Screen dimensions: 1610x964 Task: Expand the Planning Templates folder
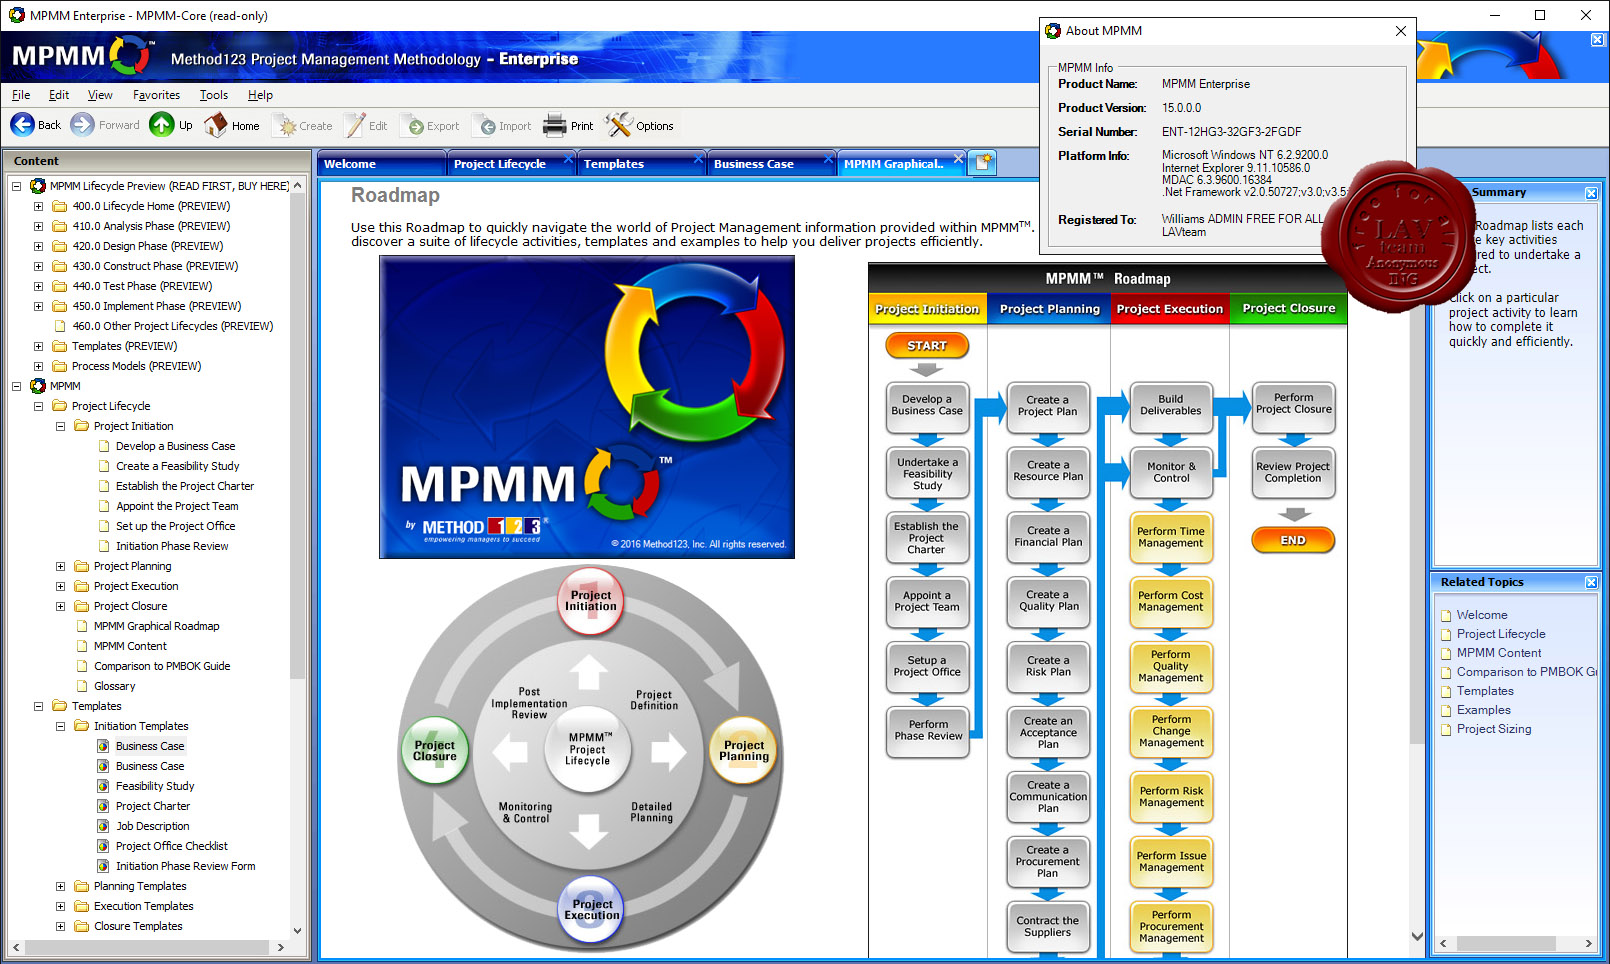coord(60,886)
